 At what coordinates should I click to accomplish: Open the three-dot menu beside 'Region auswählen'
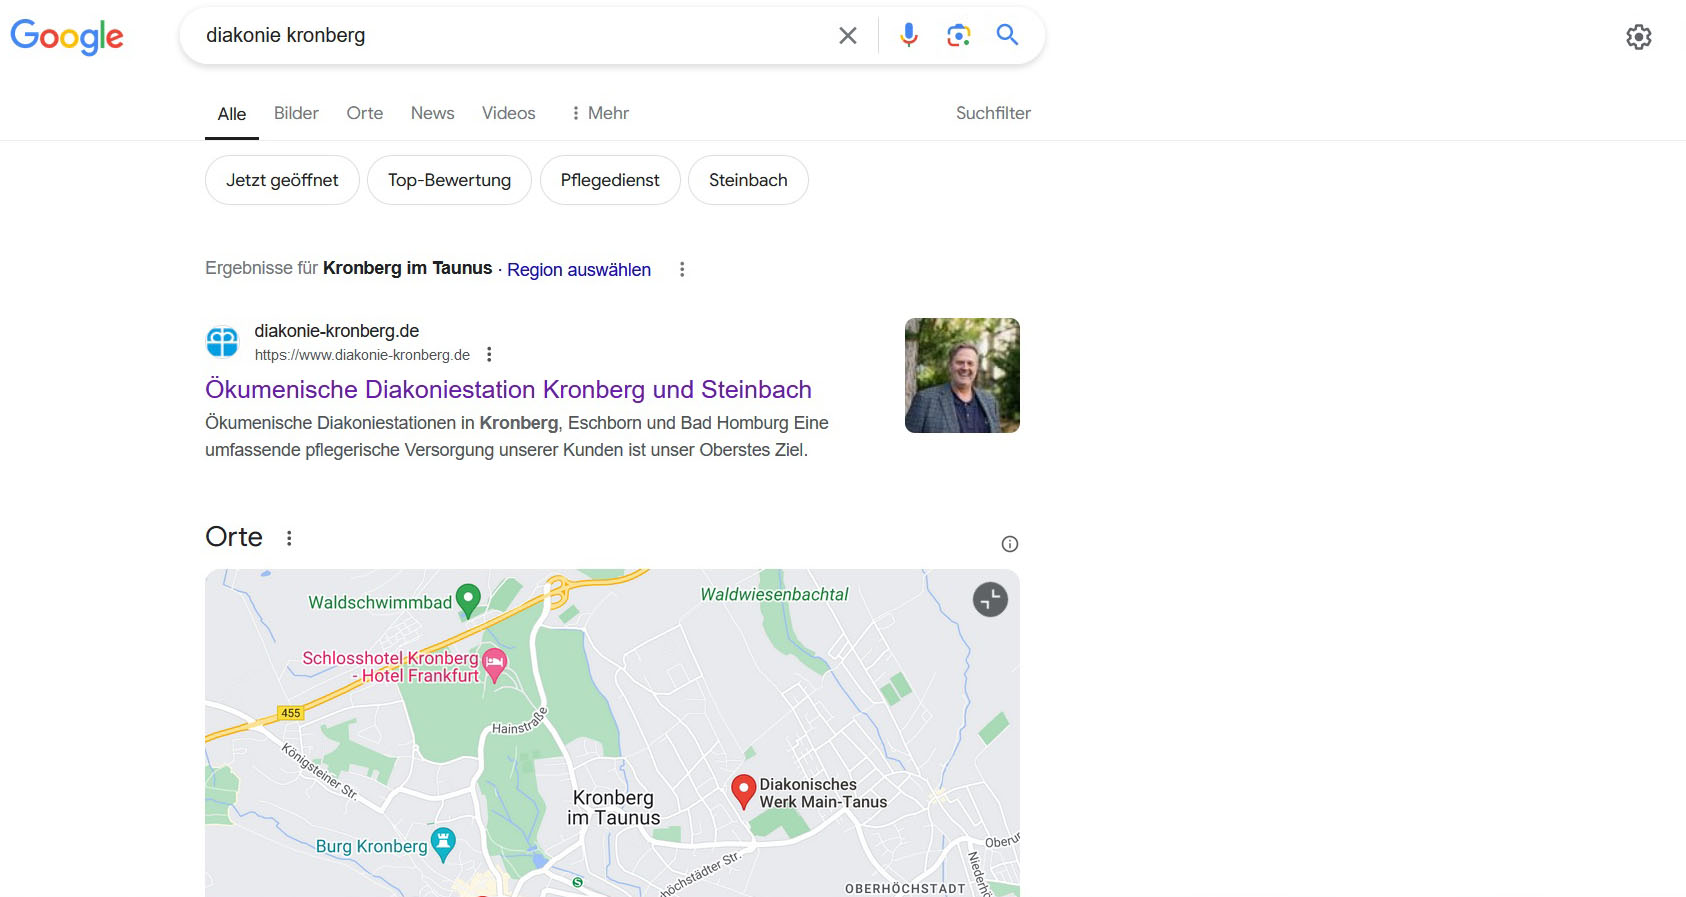pyautogui.click(x=682, y=269)
